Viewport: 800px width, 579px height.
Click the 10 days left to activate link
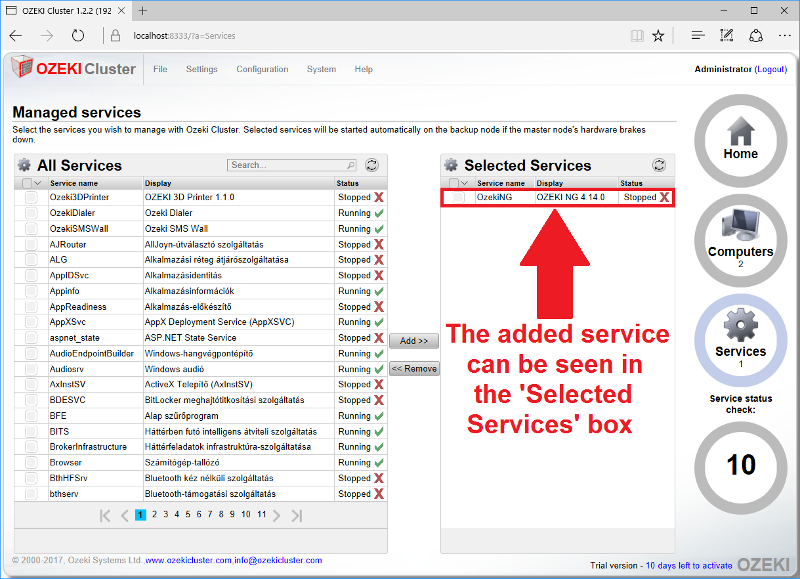pyautogui.click(x=689, y=565)
